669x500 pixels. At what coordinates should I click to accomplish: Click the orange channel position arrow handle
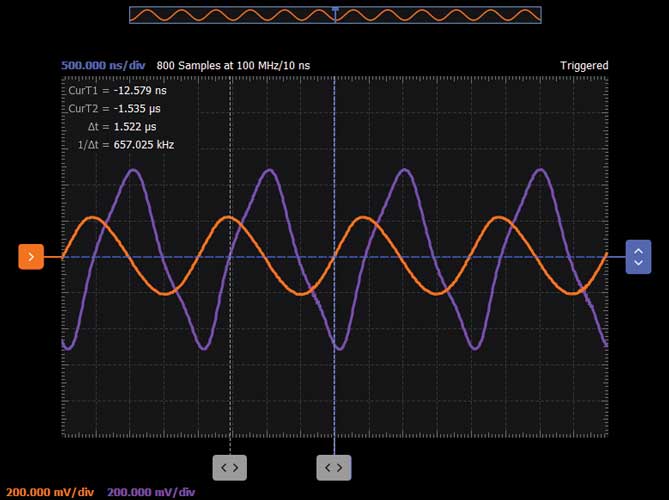[31, 257]
